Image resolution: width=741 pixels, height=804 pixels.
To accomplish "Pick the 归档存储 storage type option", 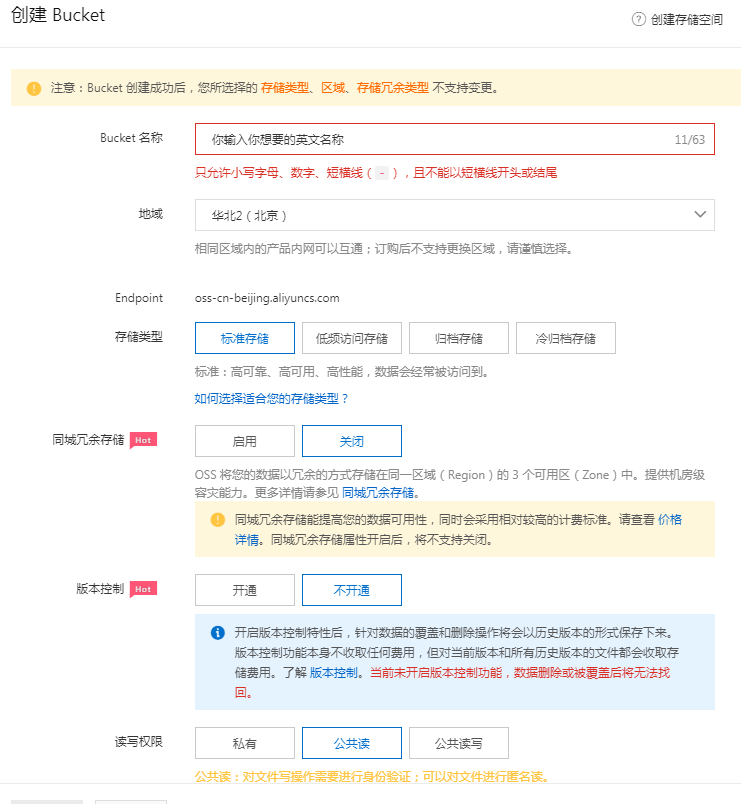I will click(459, 338).
